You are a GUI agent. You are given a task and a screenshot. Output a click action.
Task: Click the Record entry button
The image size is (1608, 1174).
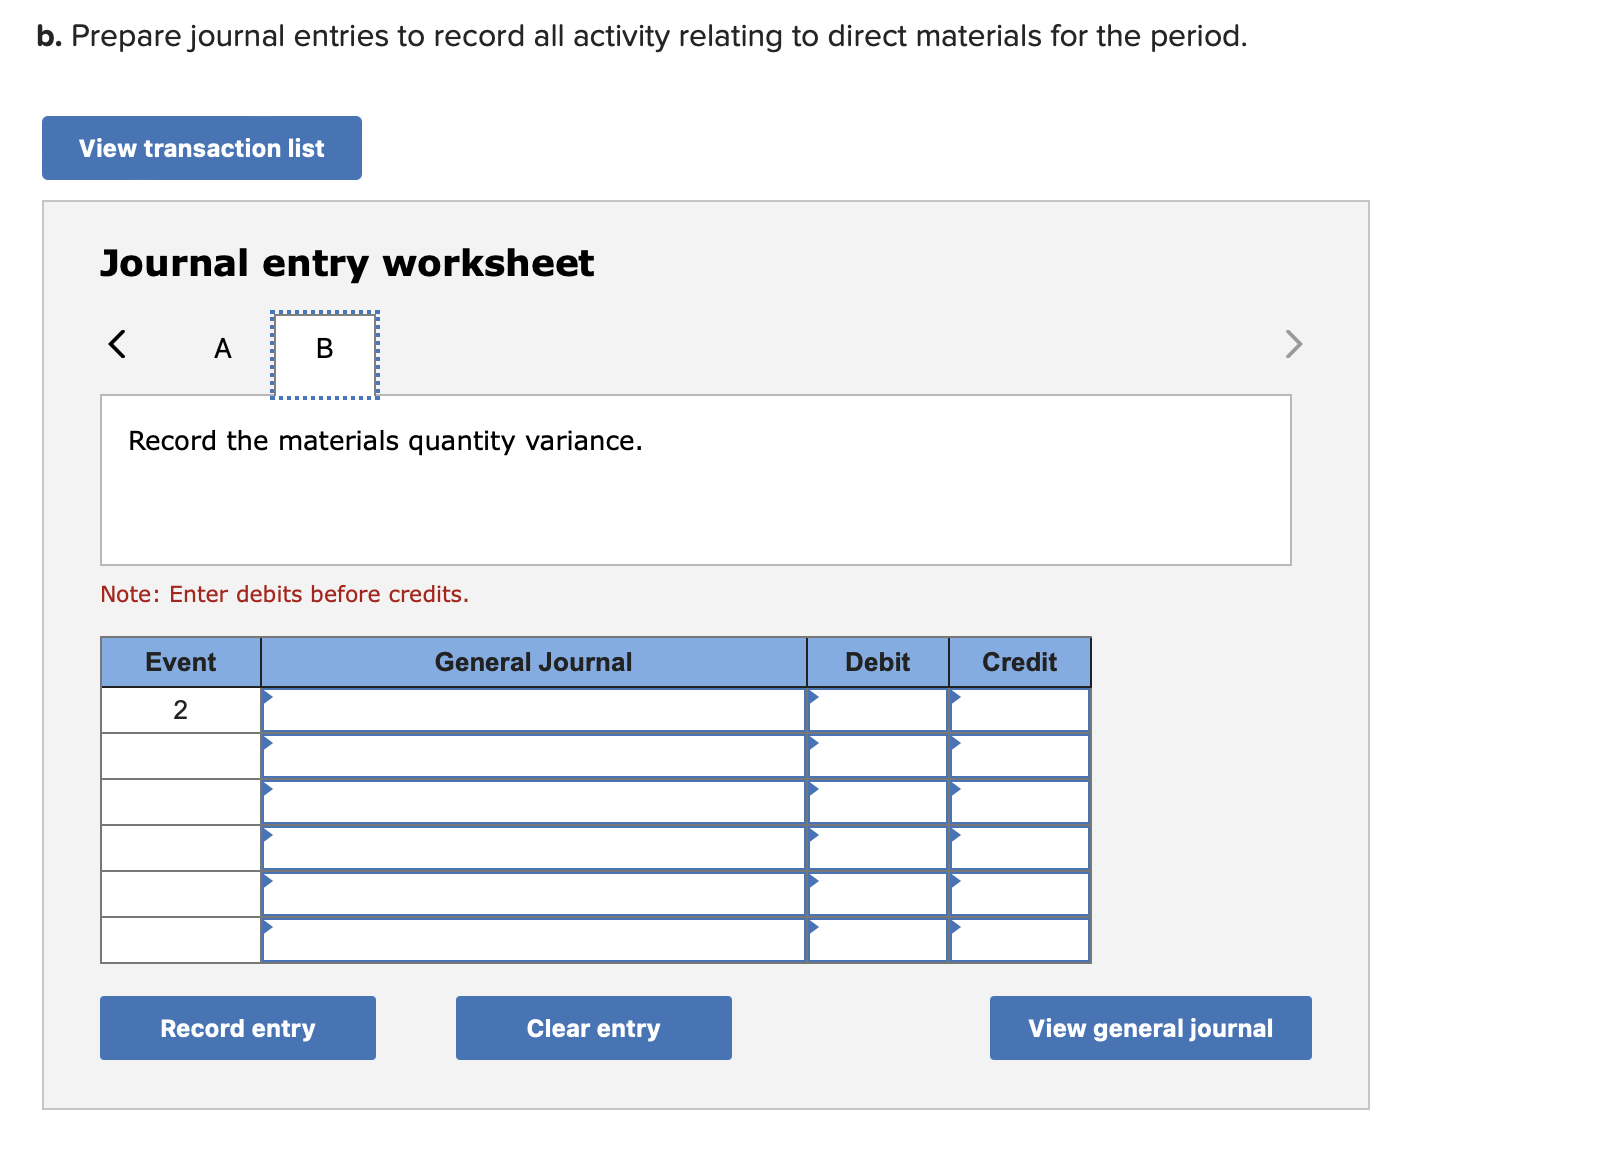pos(237,1028)
